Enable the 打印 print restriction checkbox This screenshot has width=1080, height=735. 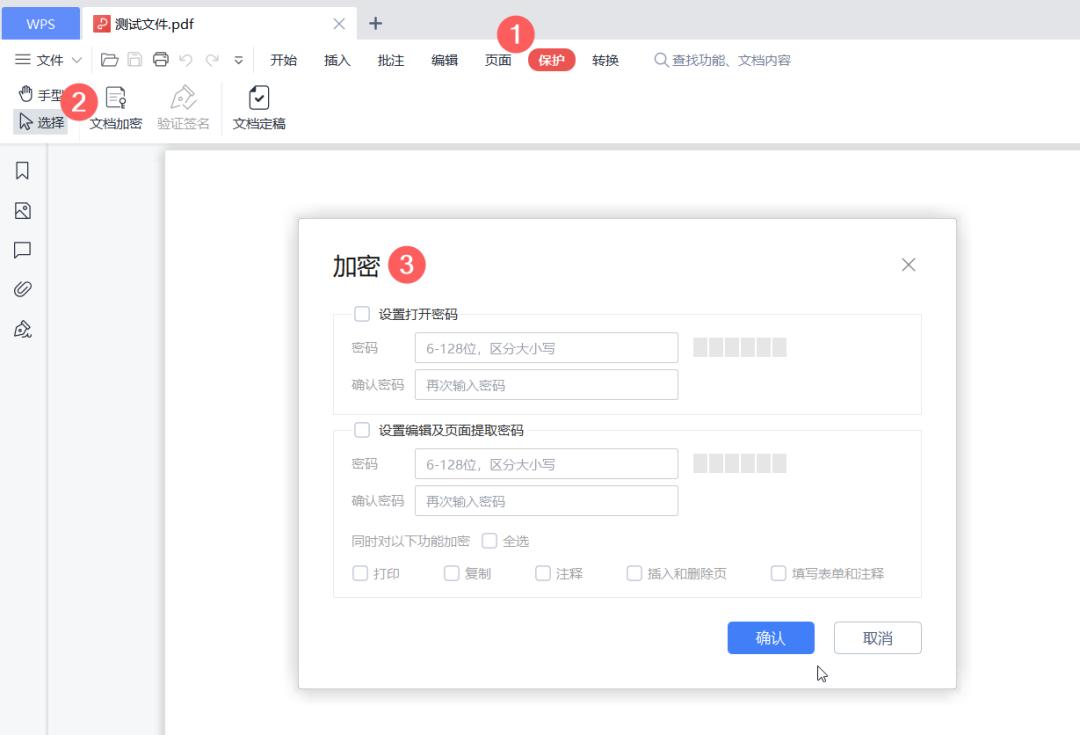pos(359,573)
